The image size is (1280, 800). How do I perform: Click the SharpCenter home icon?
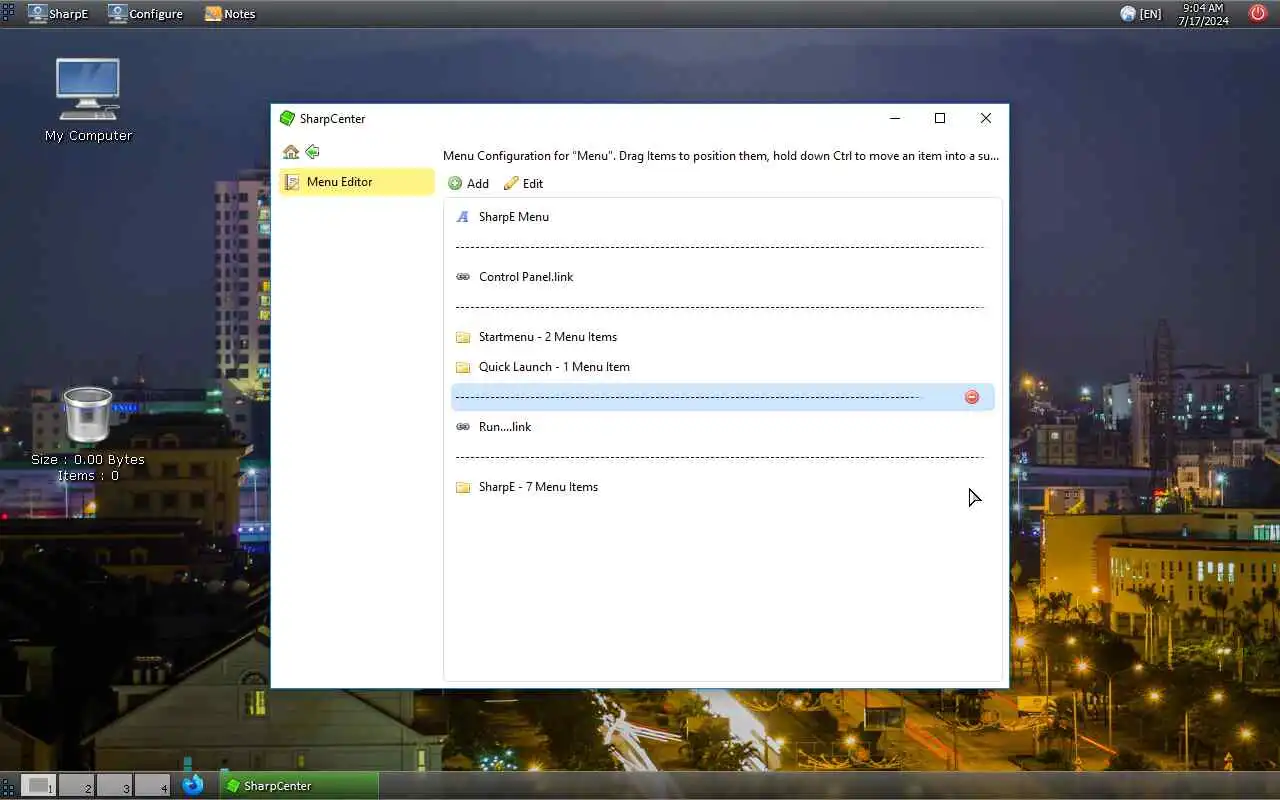[291, 152]
